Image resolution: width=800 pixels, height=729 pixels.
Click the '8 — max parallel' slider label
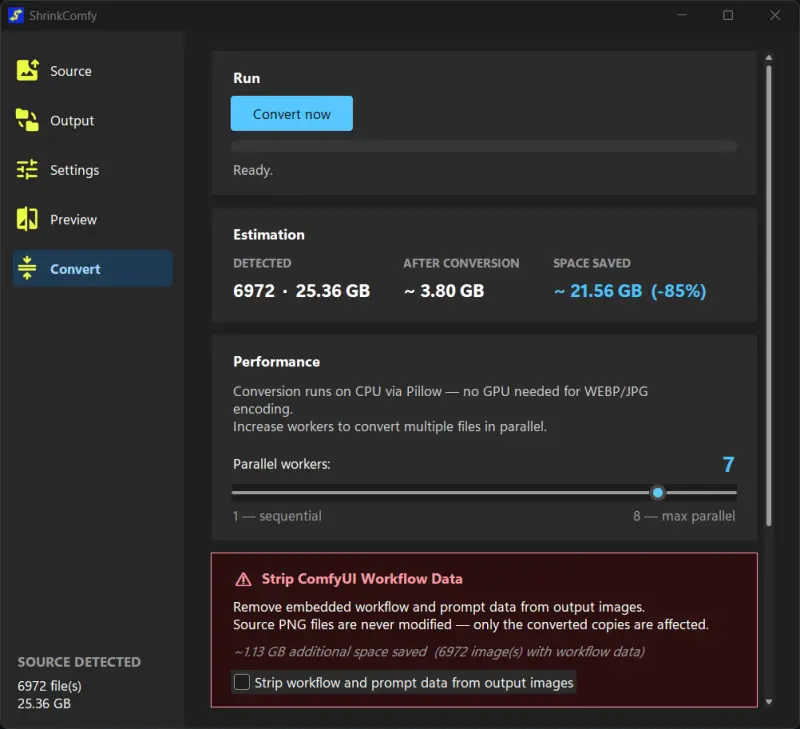(x=684, y=516)
